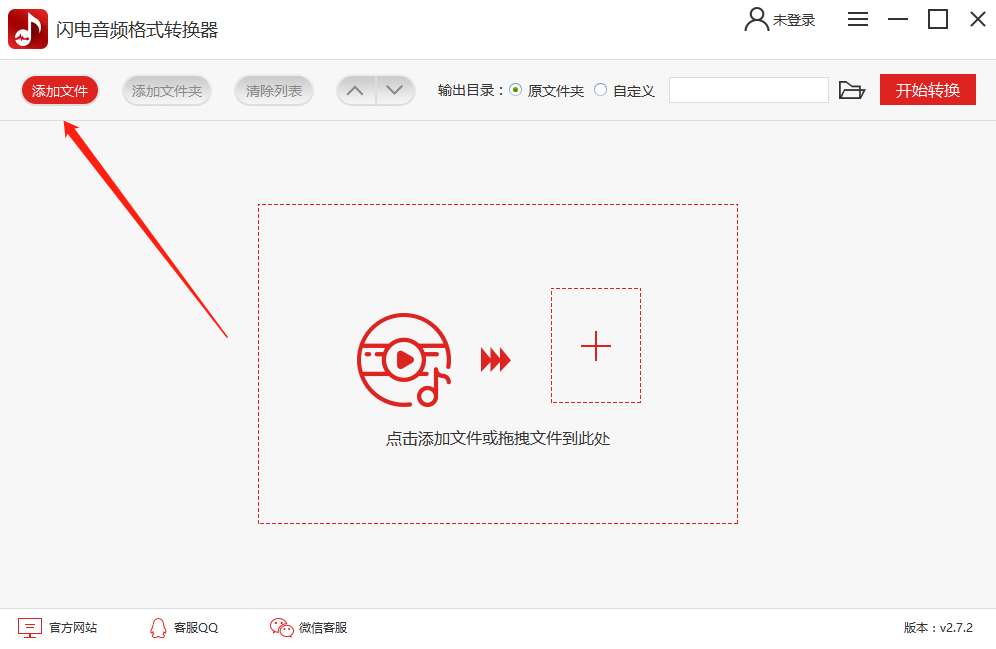The image size is (996, 649).
Task: Minimize the converter window
Action: click(x=898, y=19)
